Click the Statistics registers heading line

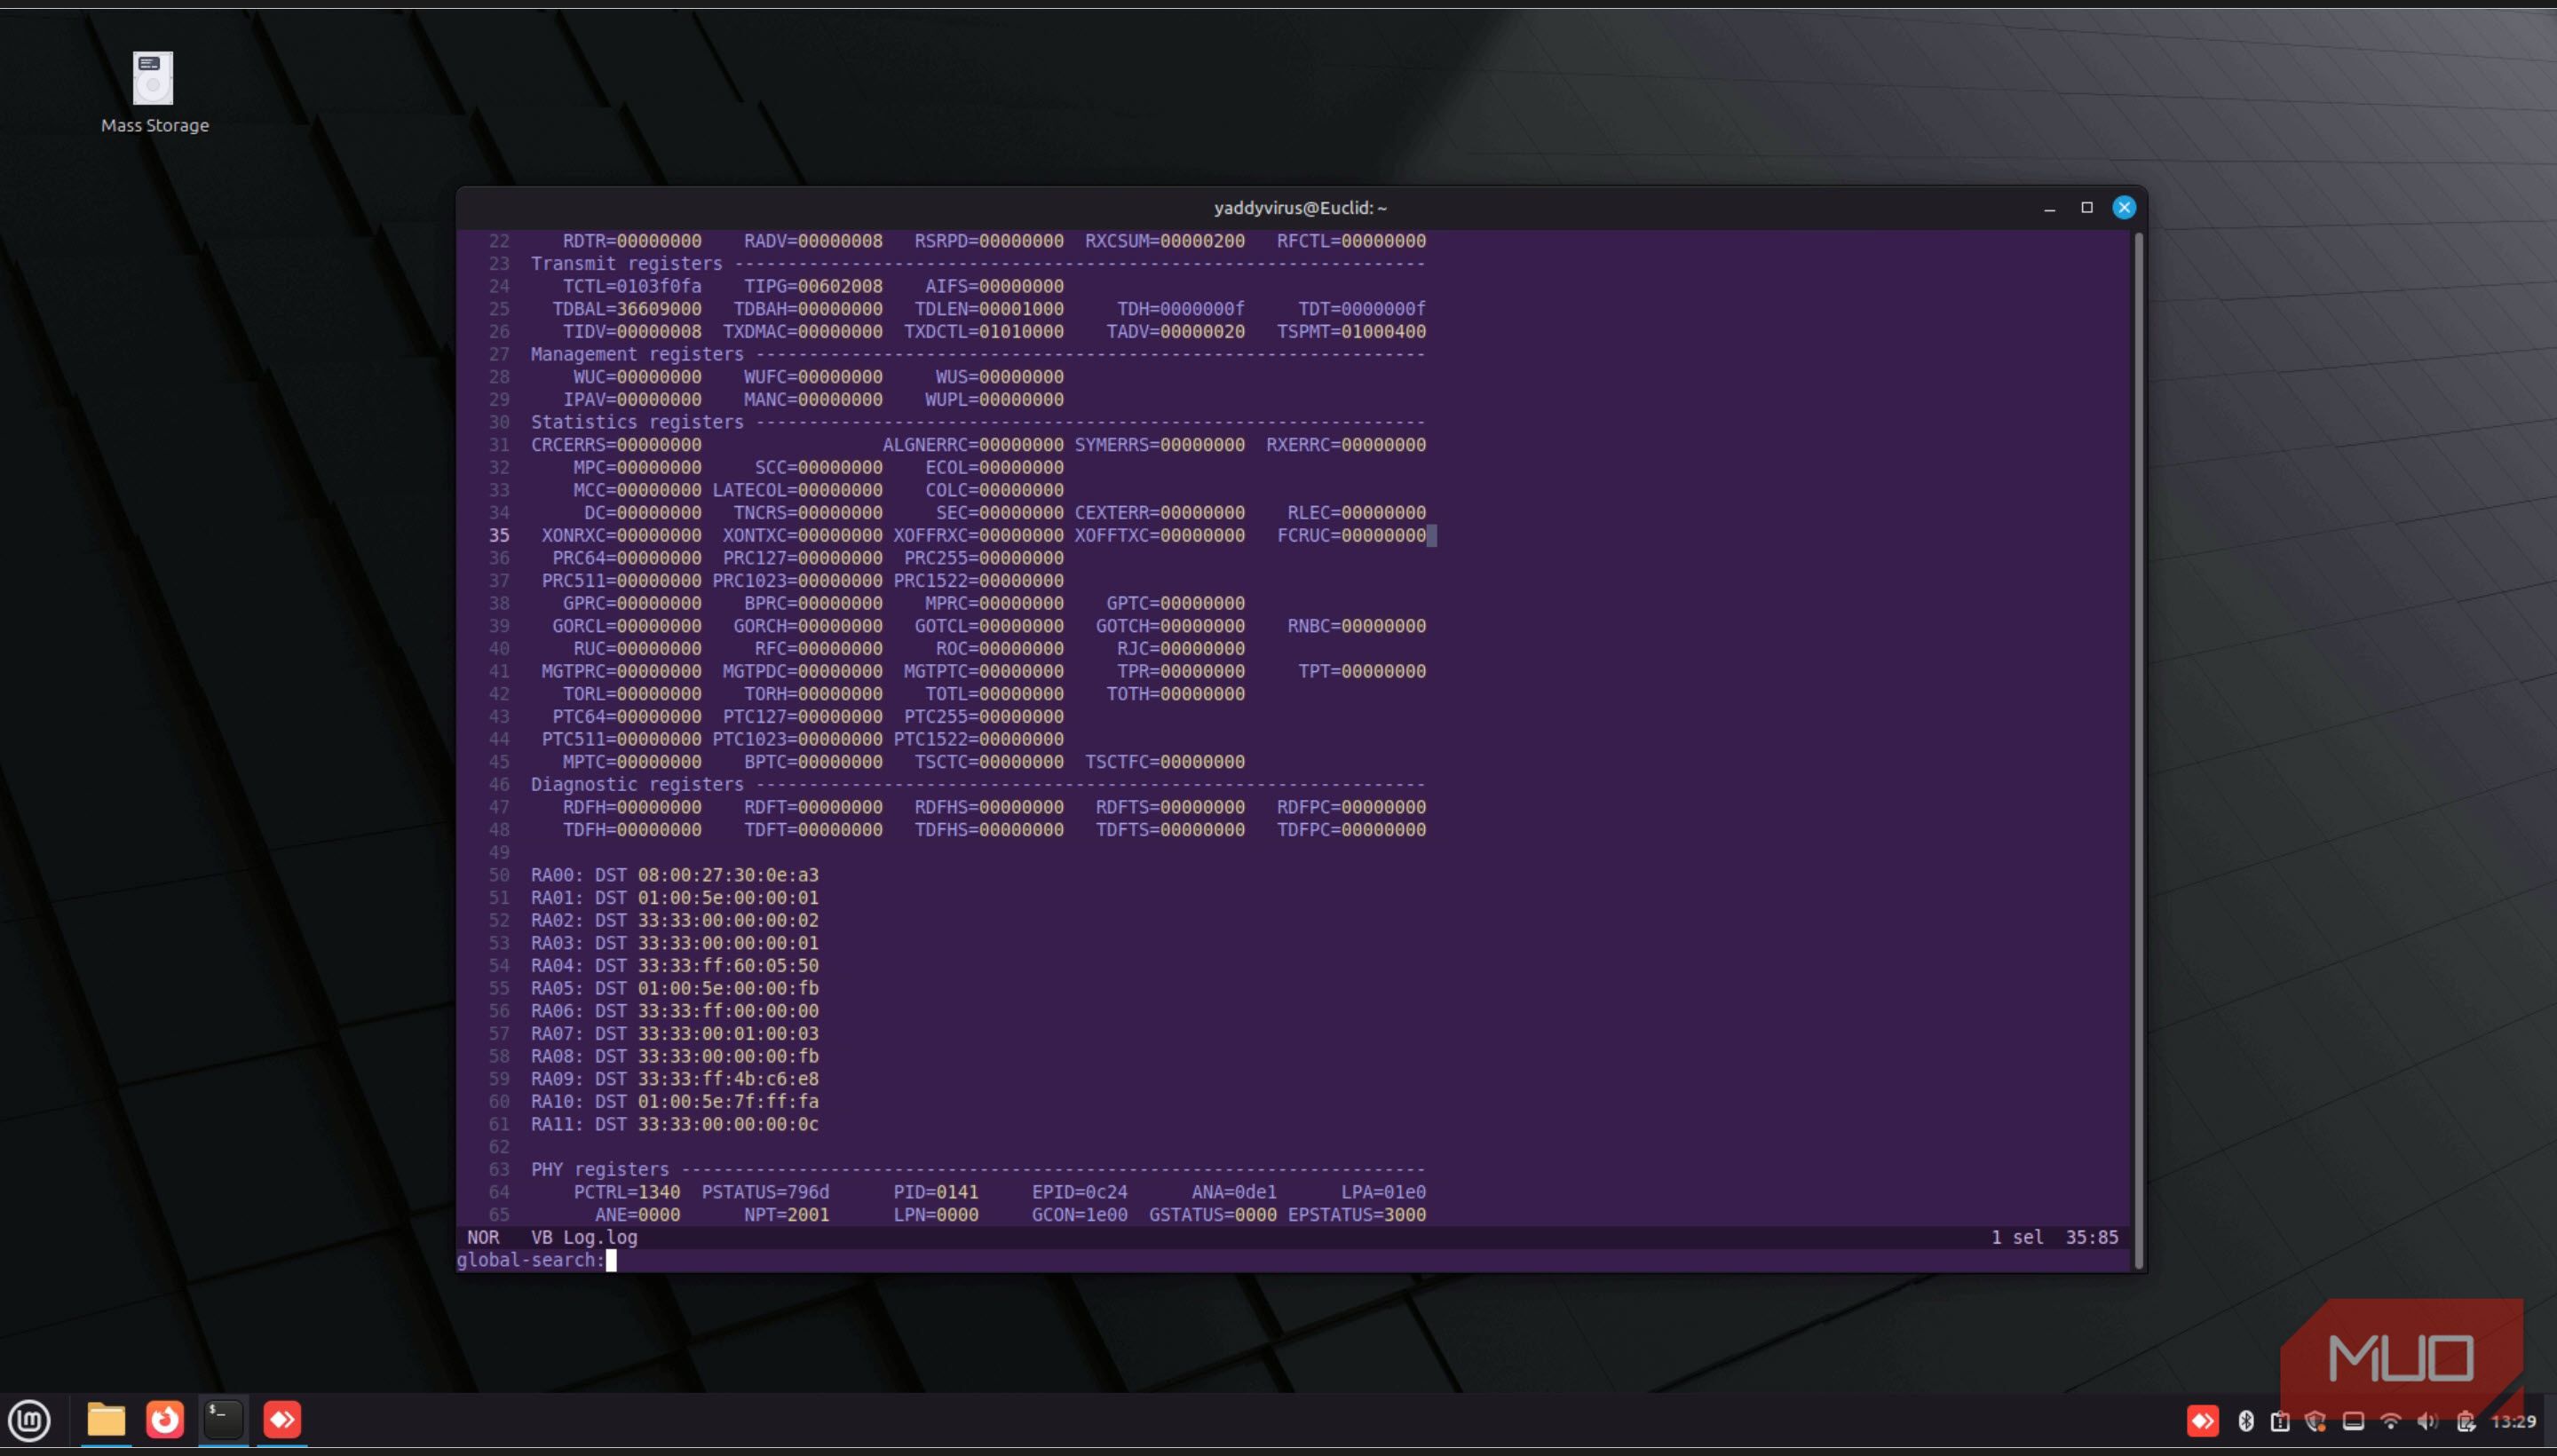tap(978, 422)
